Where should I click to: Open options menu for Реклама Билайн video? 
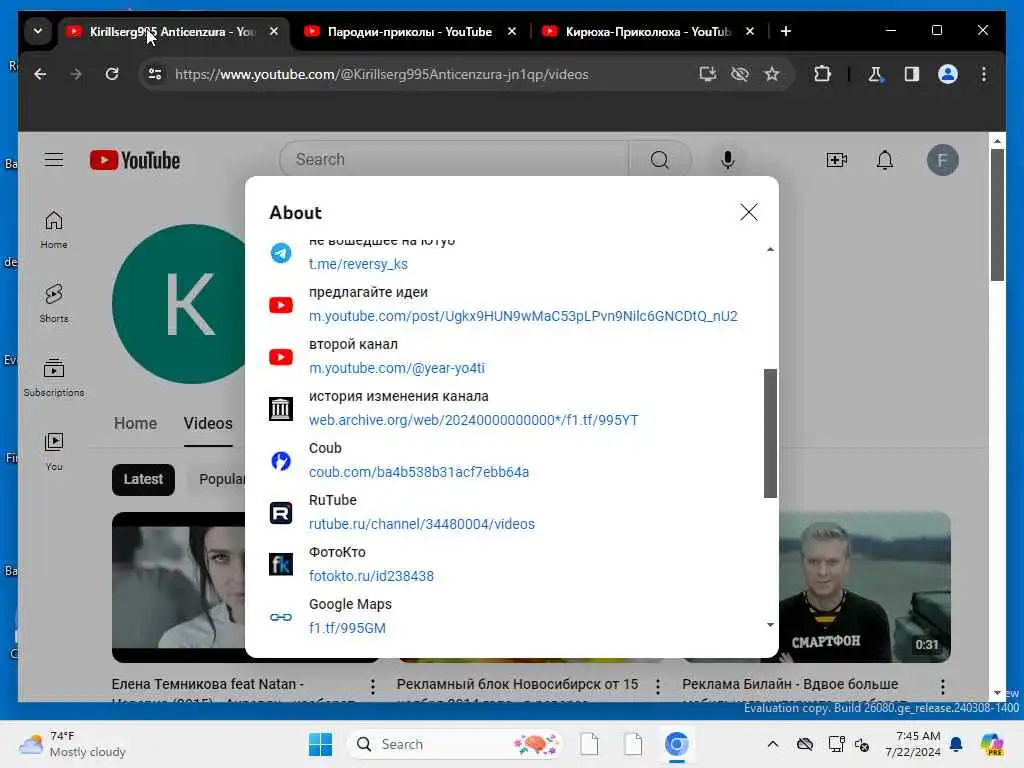pos(942,686)
